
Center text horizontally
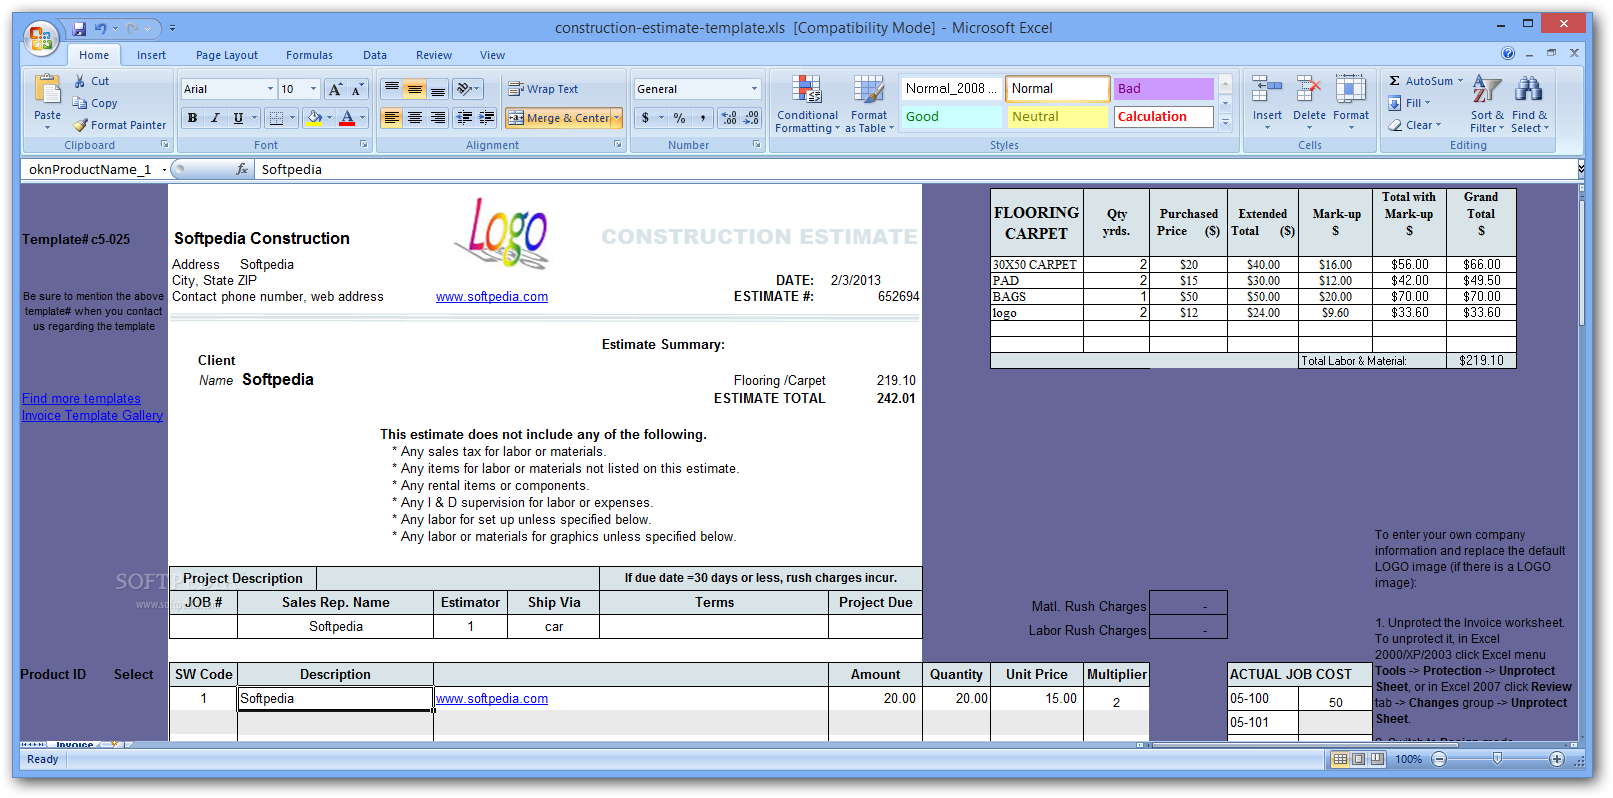tap(415, 118)
